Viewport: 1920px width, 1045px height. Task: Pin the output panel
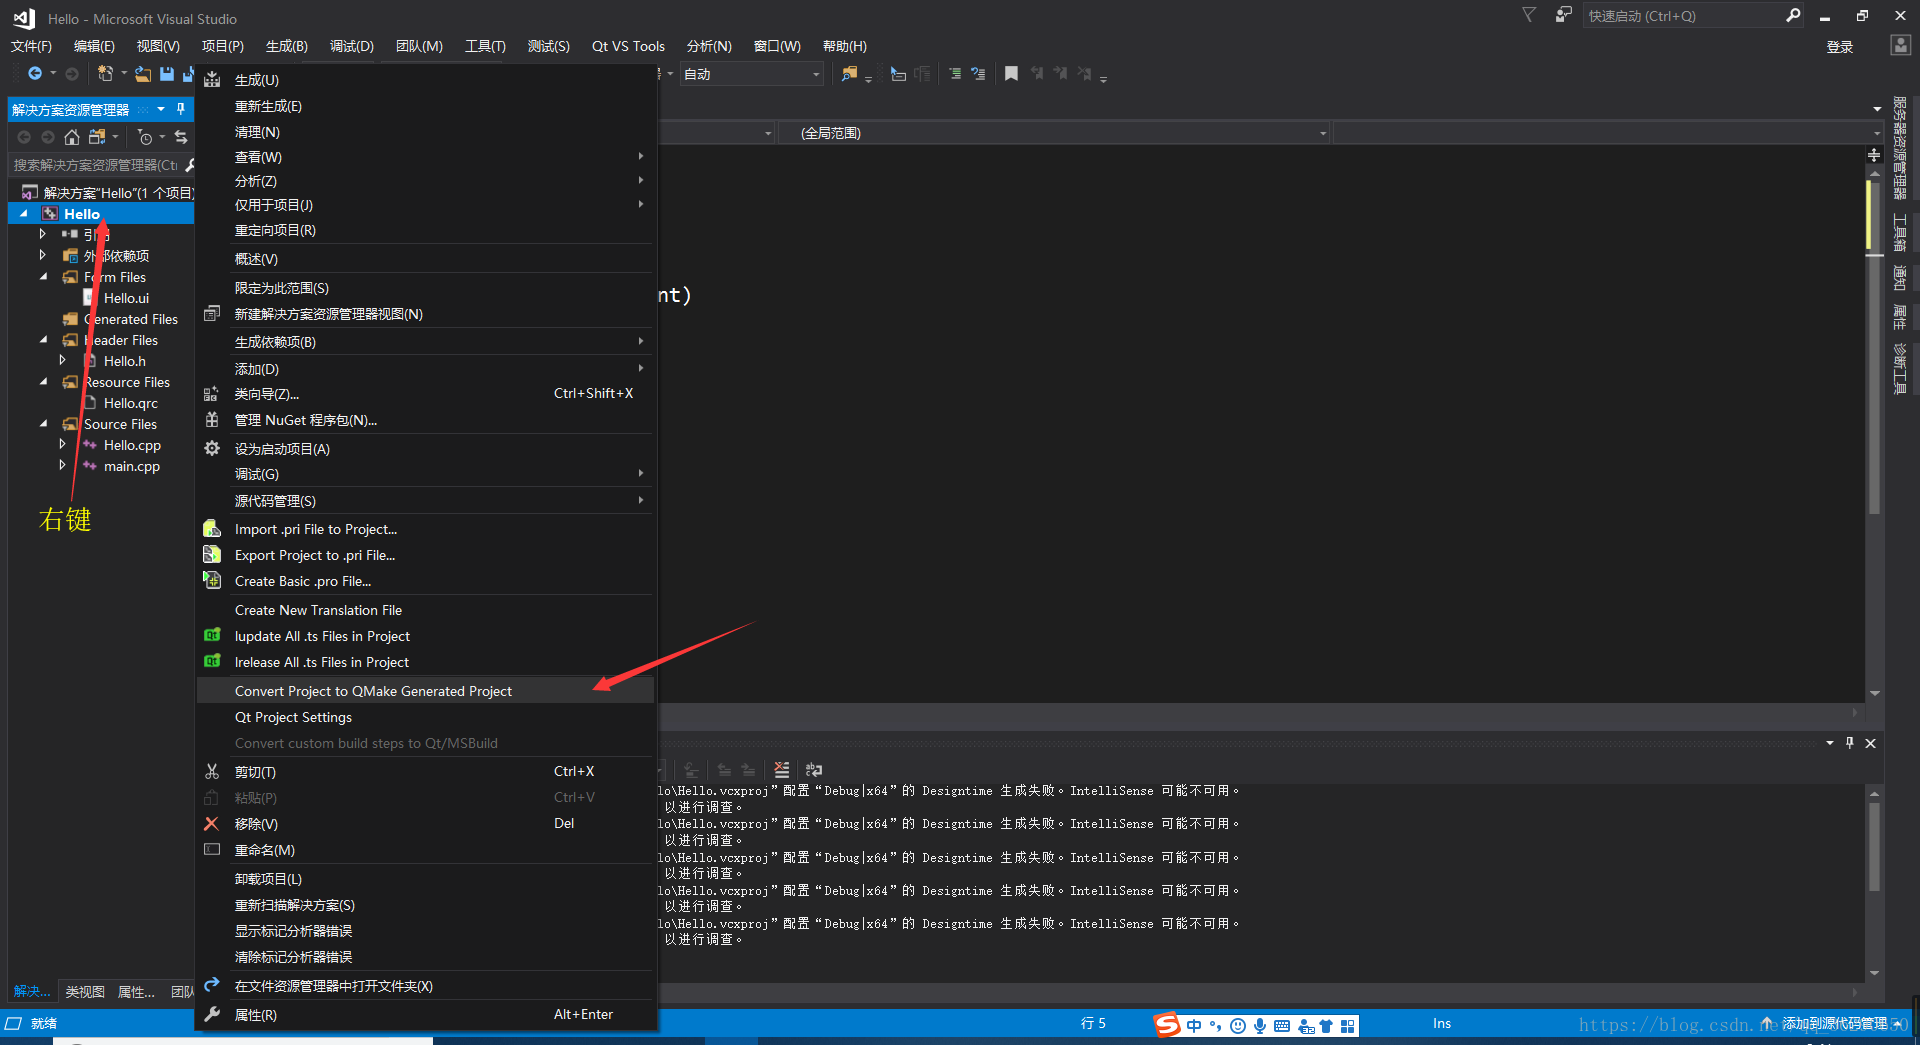(1850, 743)
